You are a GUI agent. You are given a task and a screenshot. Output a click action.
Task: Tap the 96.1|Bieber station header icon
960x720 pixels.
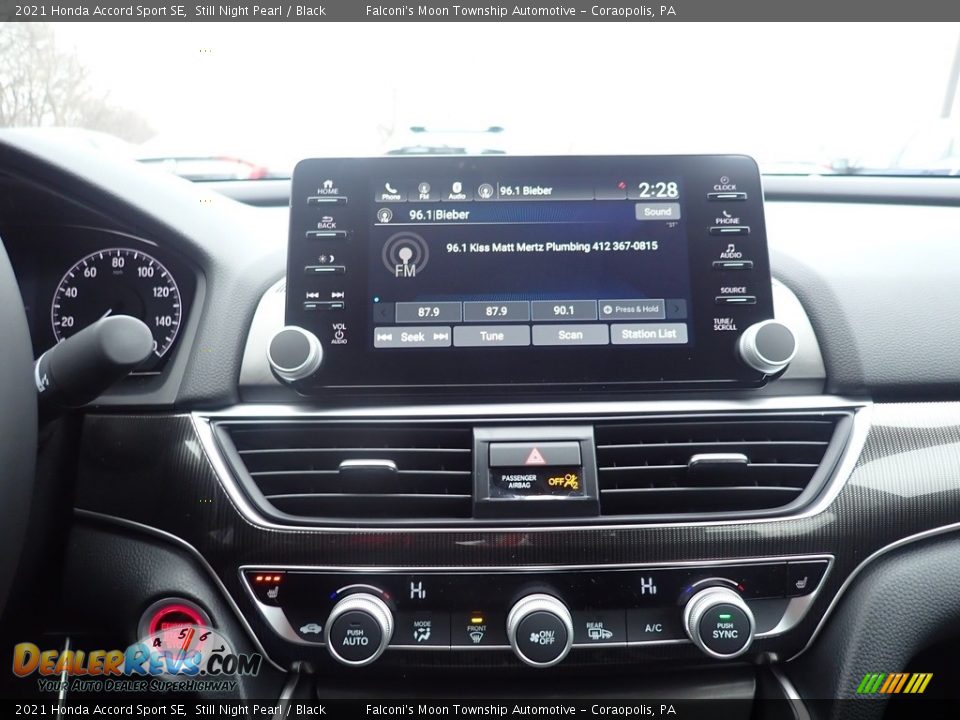coord(384,215)
